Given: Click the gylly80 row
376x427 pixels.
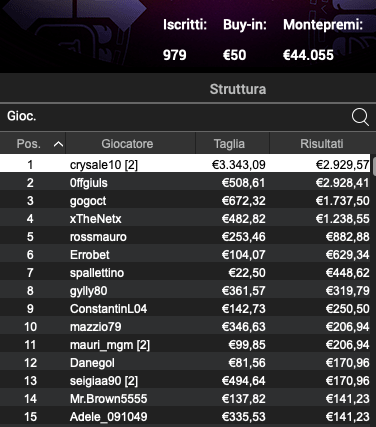Looking at the screenshot, I should [185, 291].
